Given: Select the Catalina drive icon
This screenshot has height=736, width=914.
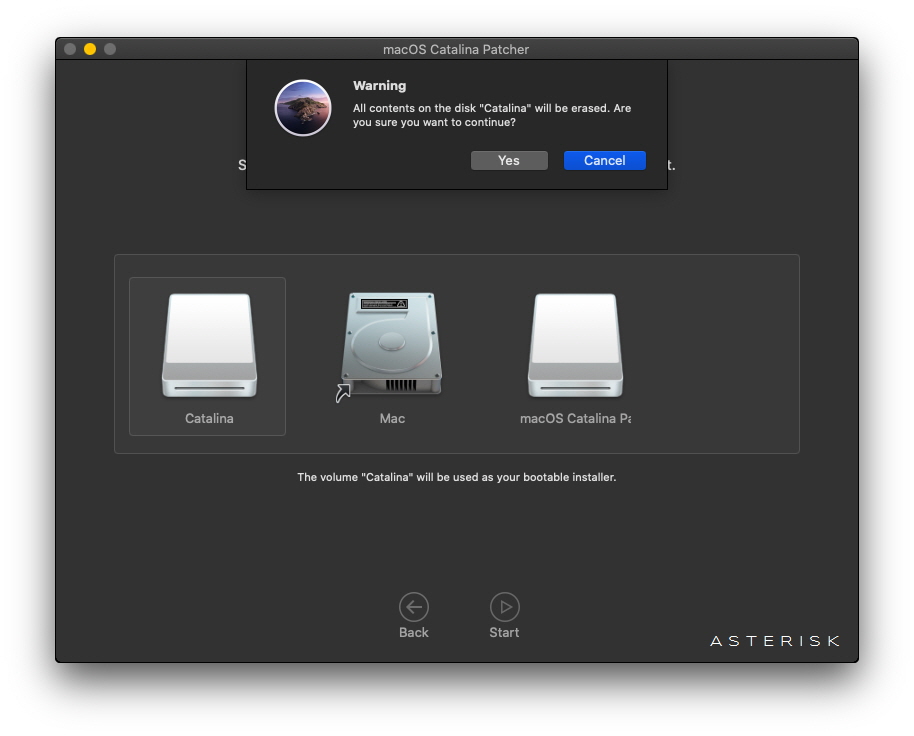Looking at the screenshot, I should click(209, 345).
